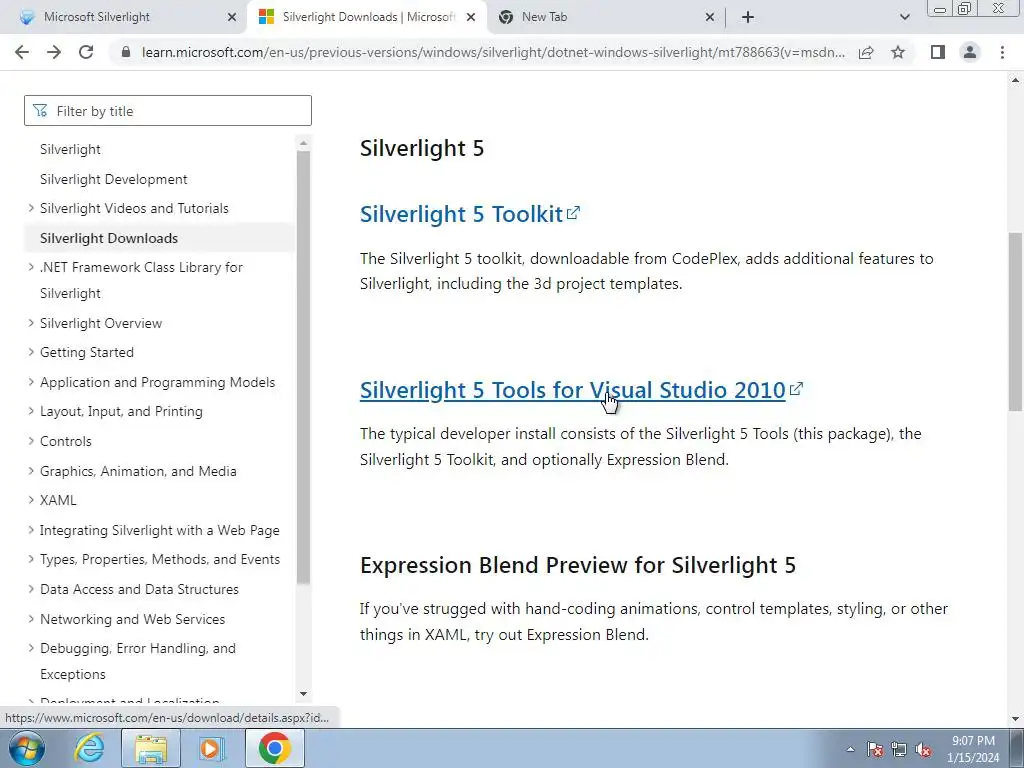Switch to the Silverlight Downloads tab
The width and height of the screenshot is (1024, 768).
[368, 17]
